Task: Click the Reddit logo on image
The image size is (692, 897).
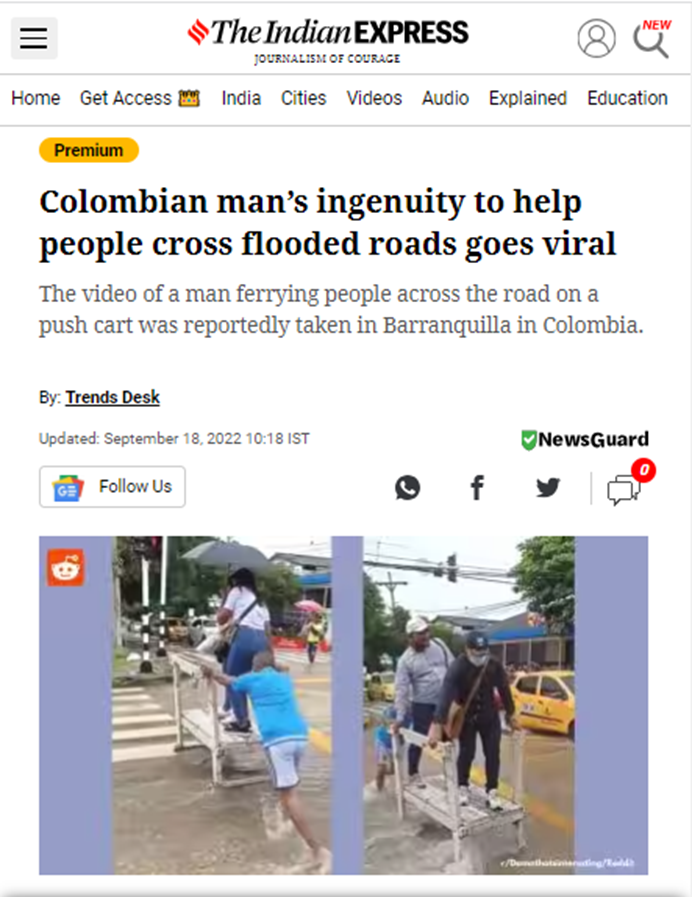Action: 65,567
